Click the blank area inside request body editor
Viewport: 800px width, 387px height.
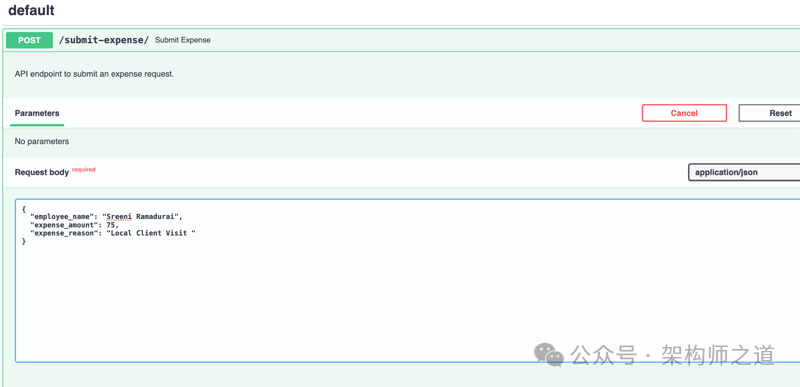(x=407, y=301)
